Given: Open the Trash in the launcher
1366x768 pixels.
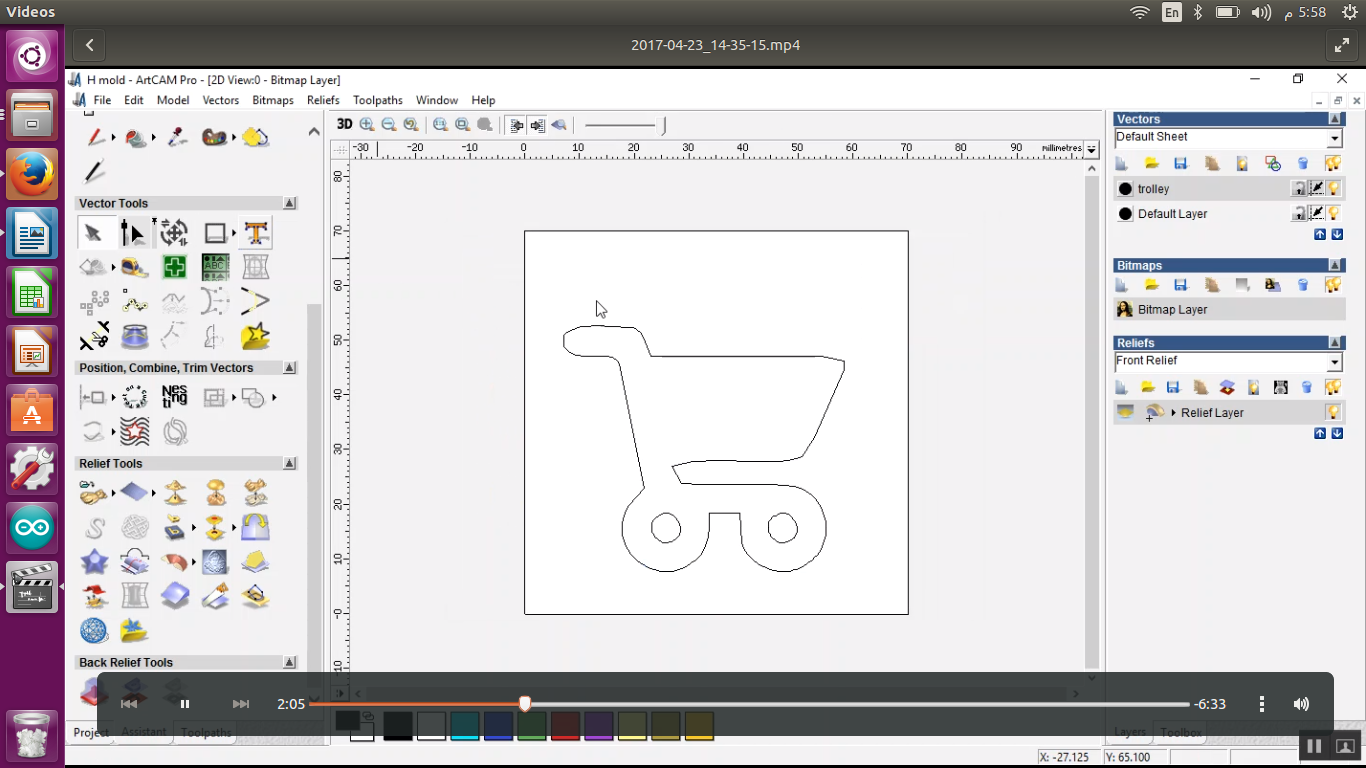Looking at the screenshot, I should tap(32, 736).
